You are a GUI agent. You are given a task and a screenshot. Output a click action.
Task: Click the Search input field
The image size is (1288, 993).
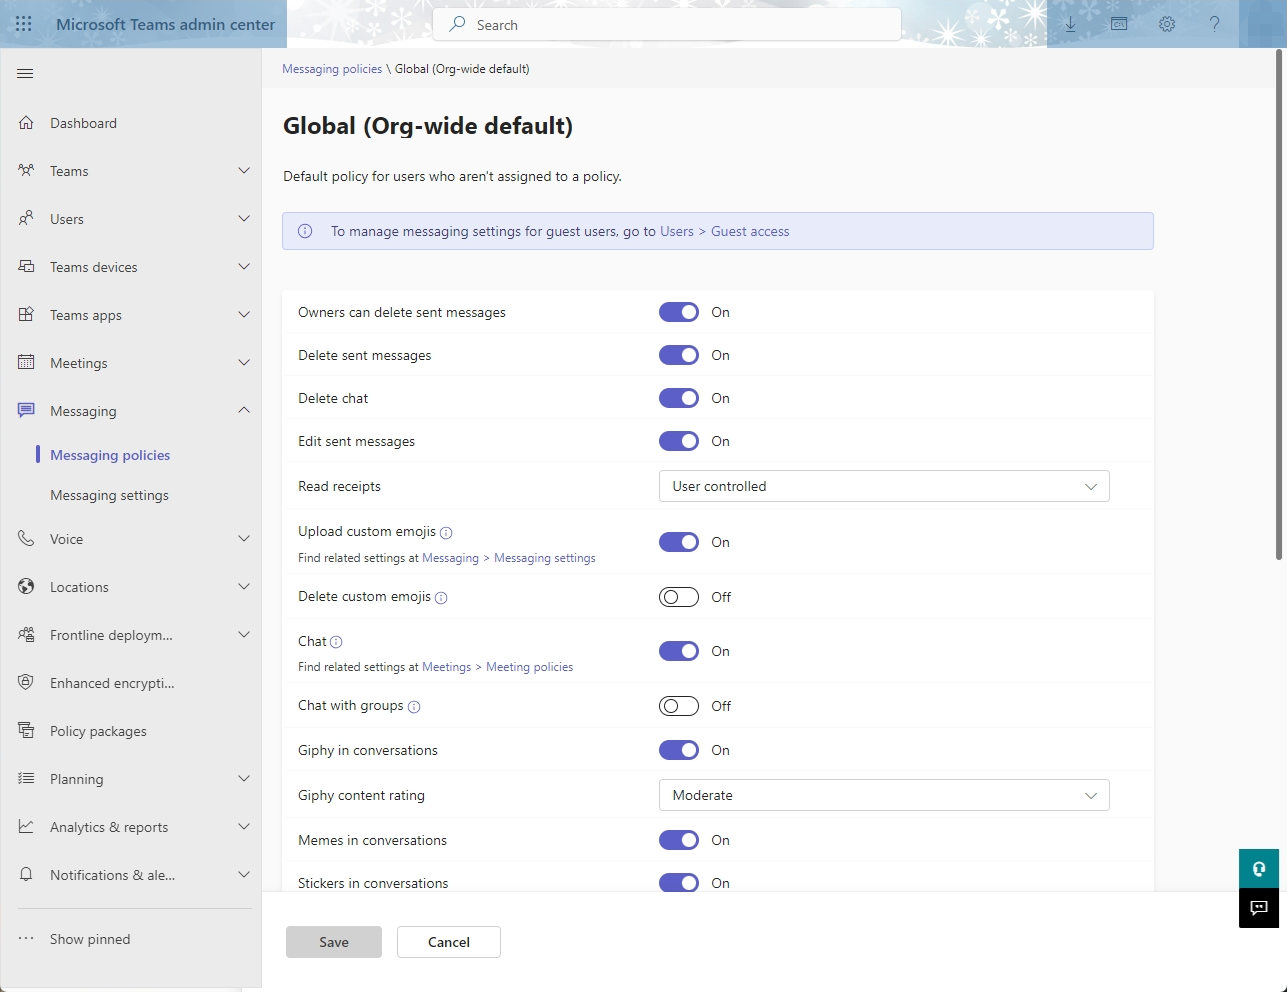pos(667,24)
